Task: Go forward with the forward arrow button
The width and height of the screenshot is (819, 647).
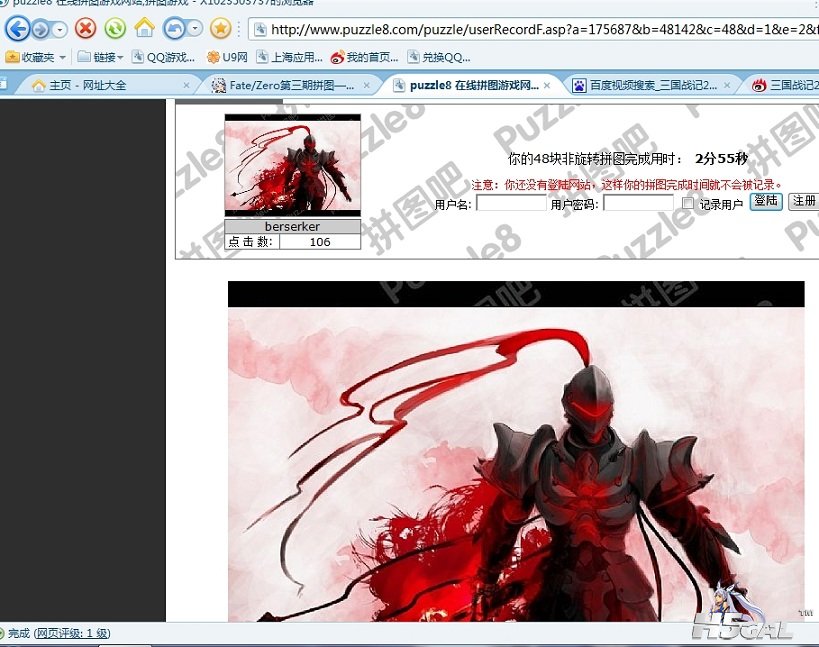Action: 40,29
